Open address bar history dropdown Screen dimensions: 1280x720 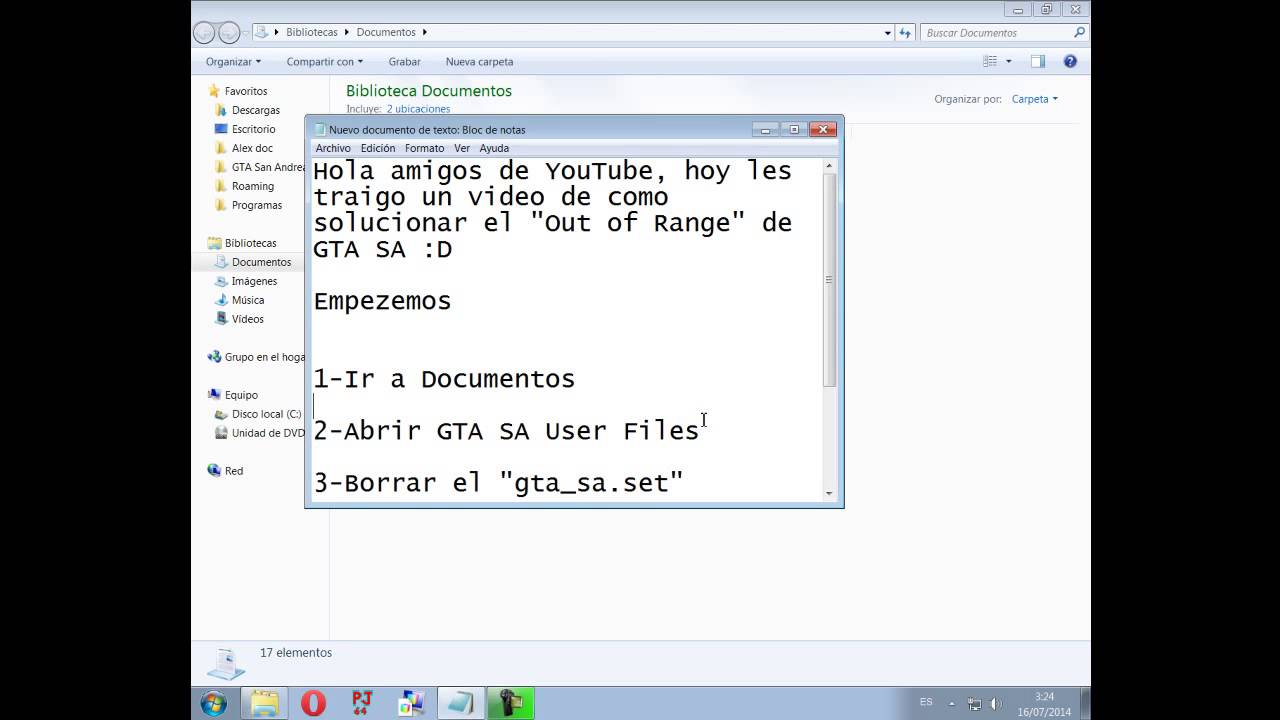coord(887,33)
